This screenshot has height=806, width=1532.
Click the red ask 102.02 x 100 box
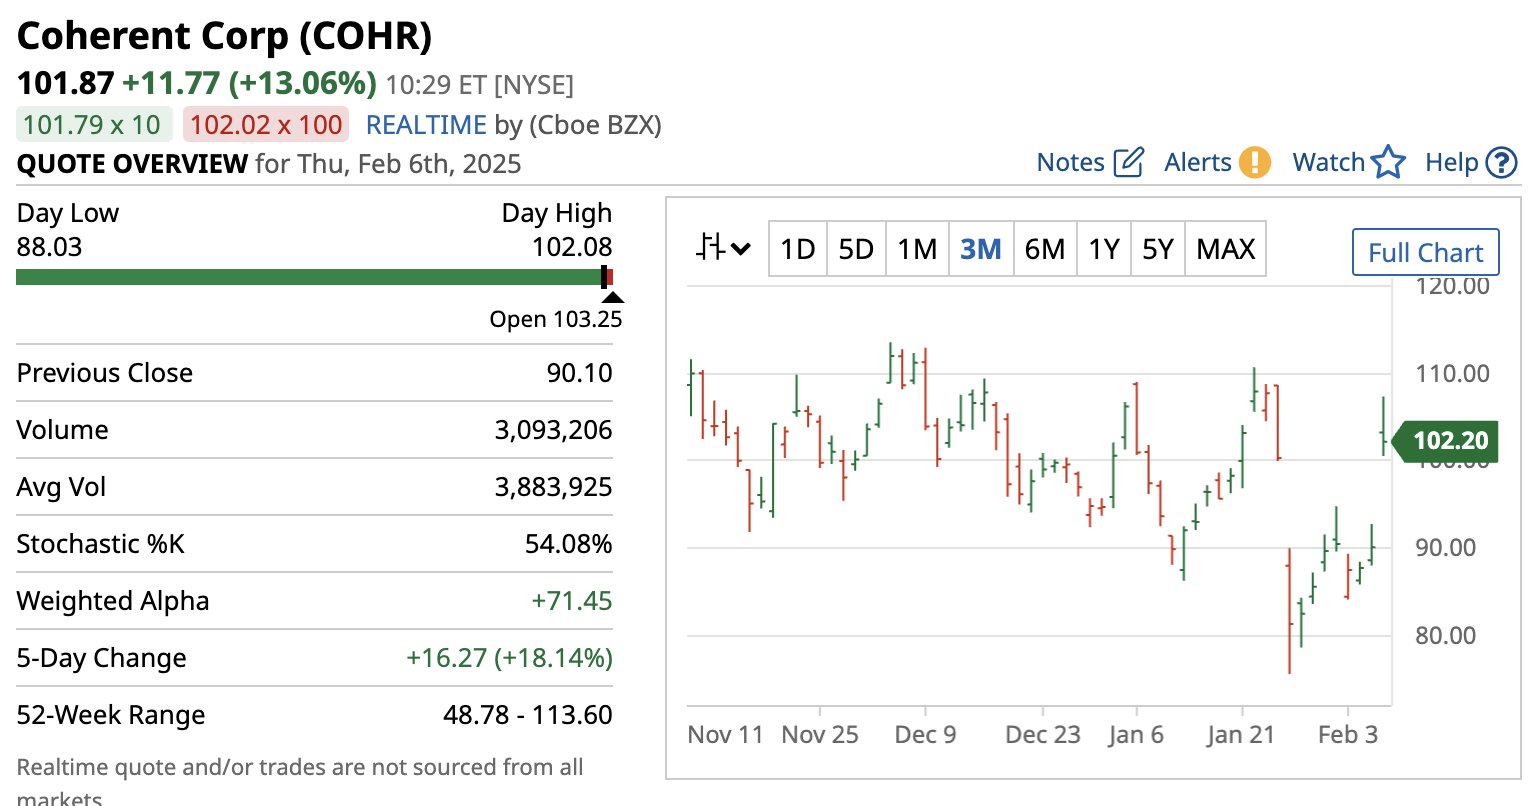(266, 125)
